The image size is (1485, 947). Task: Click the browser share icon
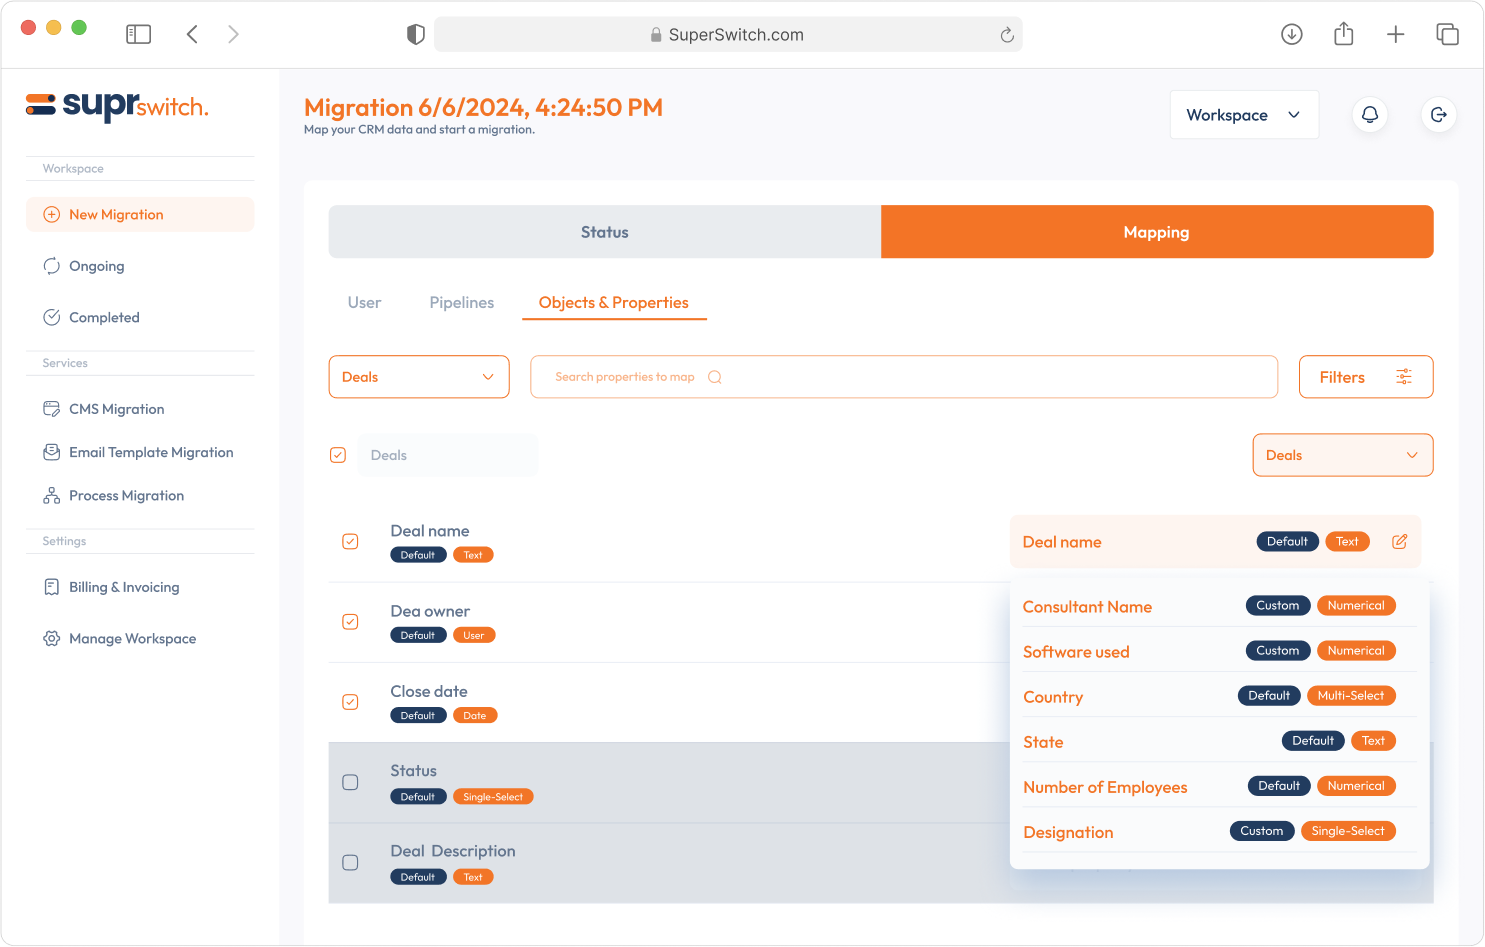pyautogui.click(x=1343, y=35)
